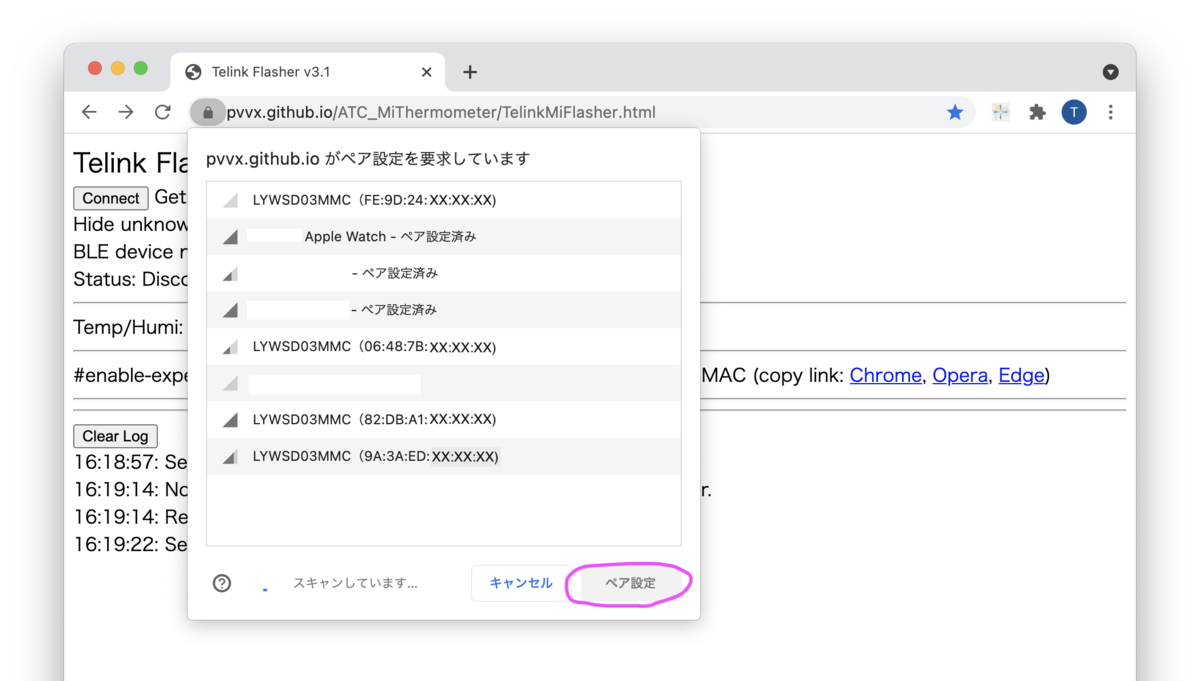Open the Opera copy link

pos(960,375)
